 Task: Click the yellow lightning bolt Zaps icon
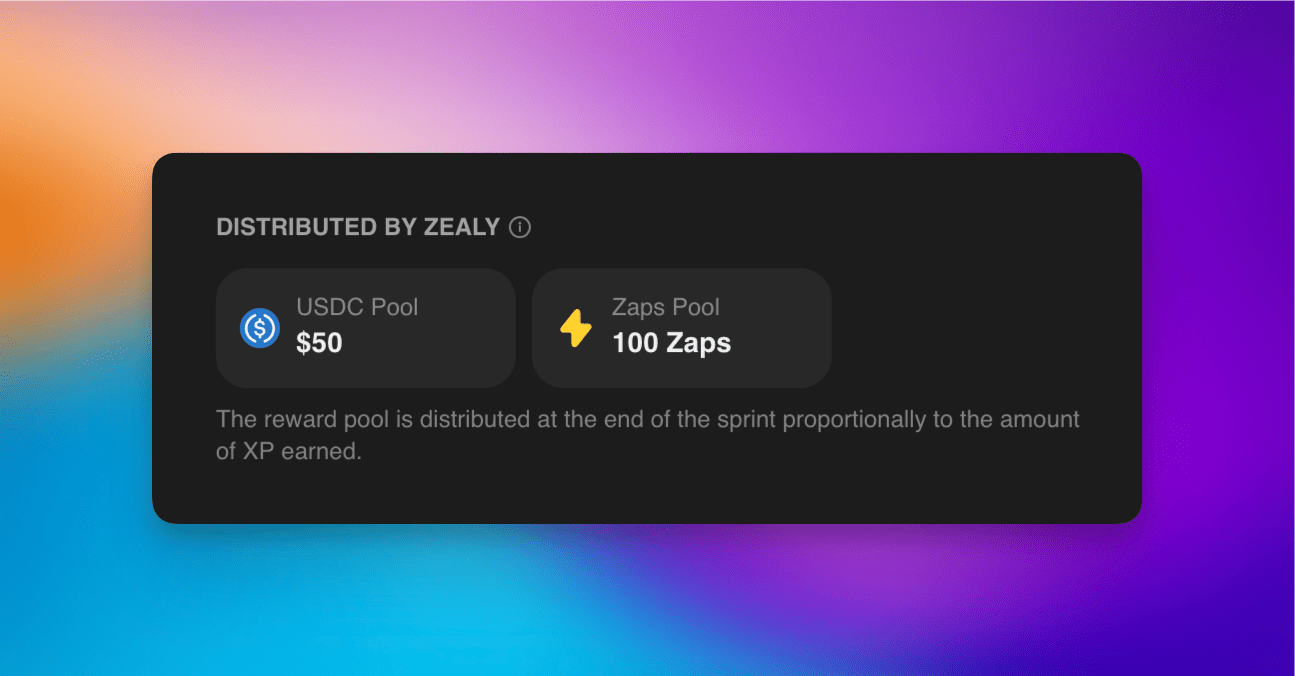coord(576,328)
